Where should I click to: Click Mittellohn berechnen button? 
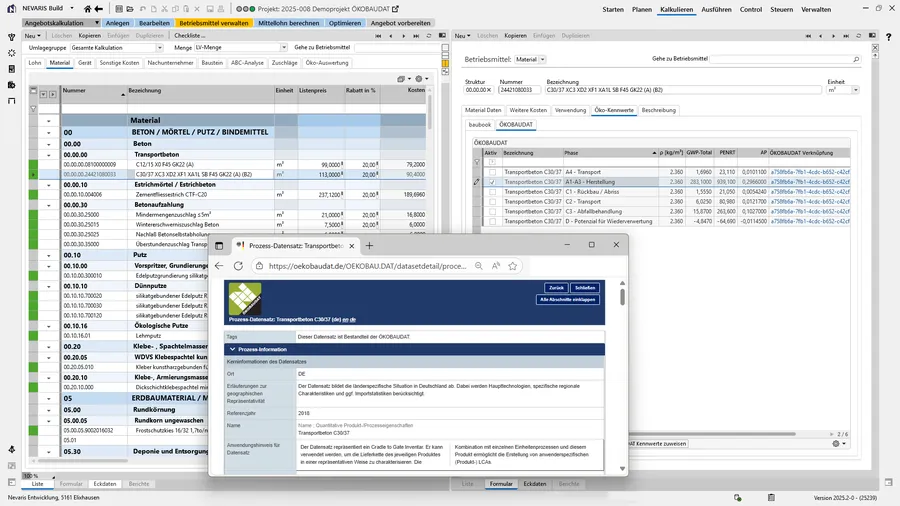[x=288, y=23]
